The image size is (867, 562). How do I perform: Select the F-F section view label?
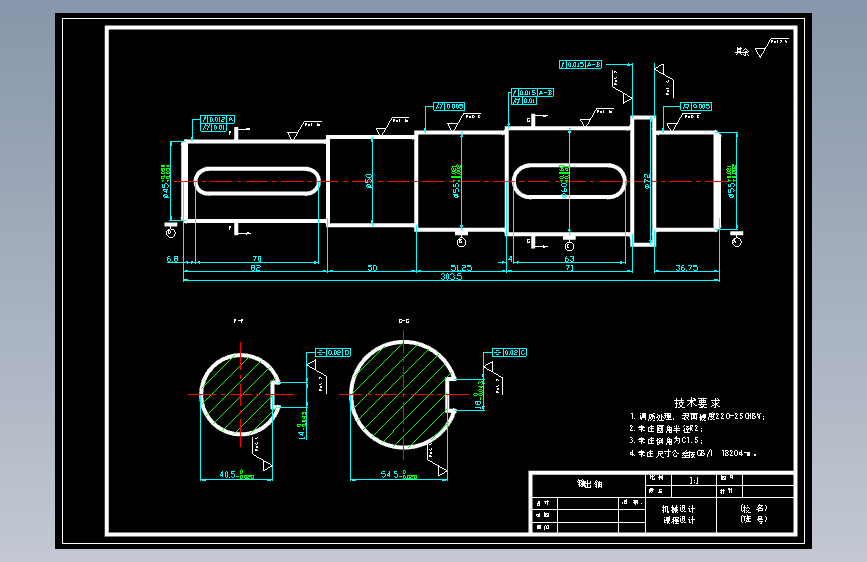tap(238, 321)
